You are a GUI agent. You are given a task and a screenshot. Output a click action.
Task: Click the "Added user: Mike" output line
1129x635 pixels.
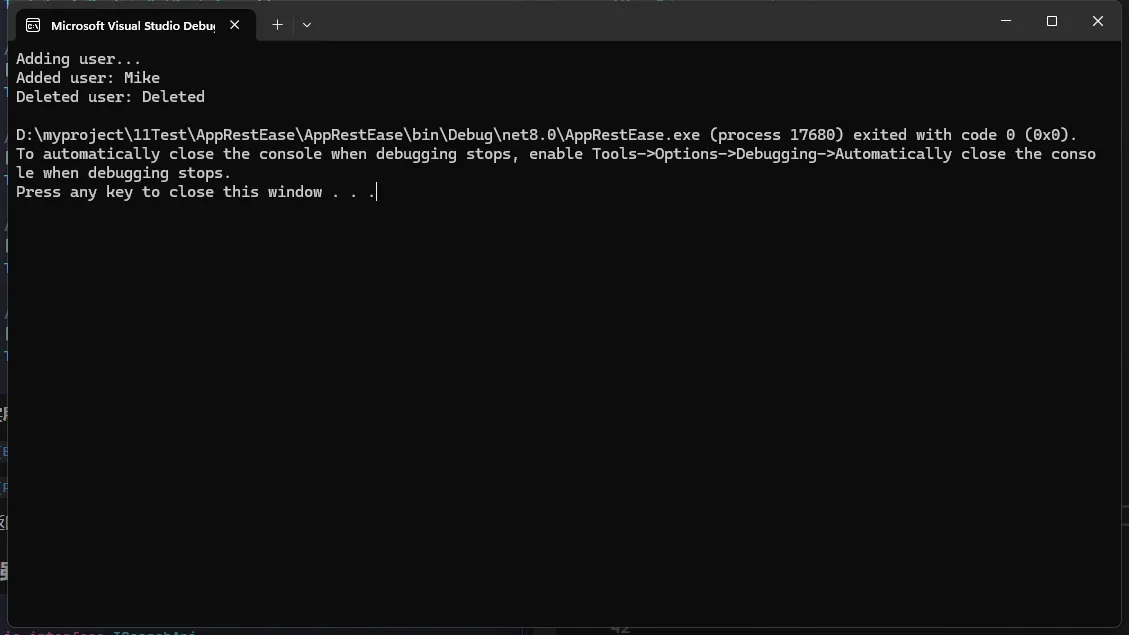(x=88, y=78)
